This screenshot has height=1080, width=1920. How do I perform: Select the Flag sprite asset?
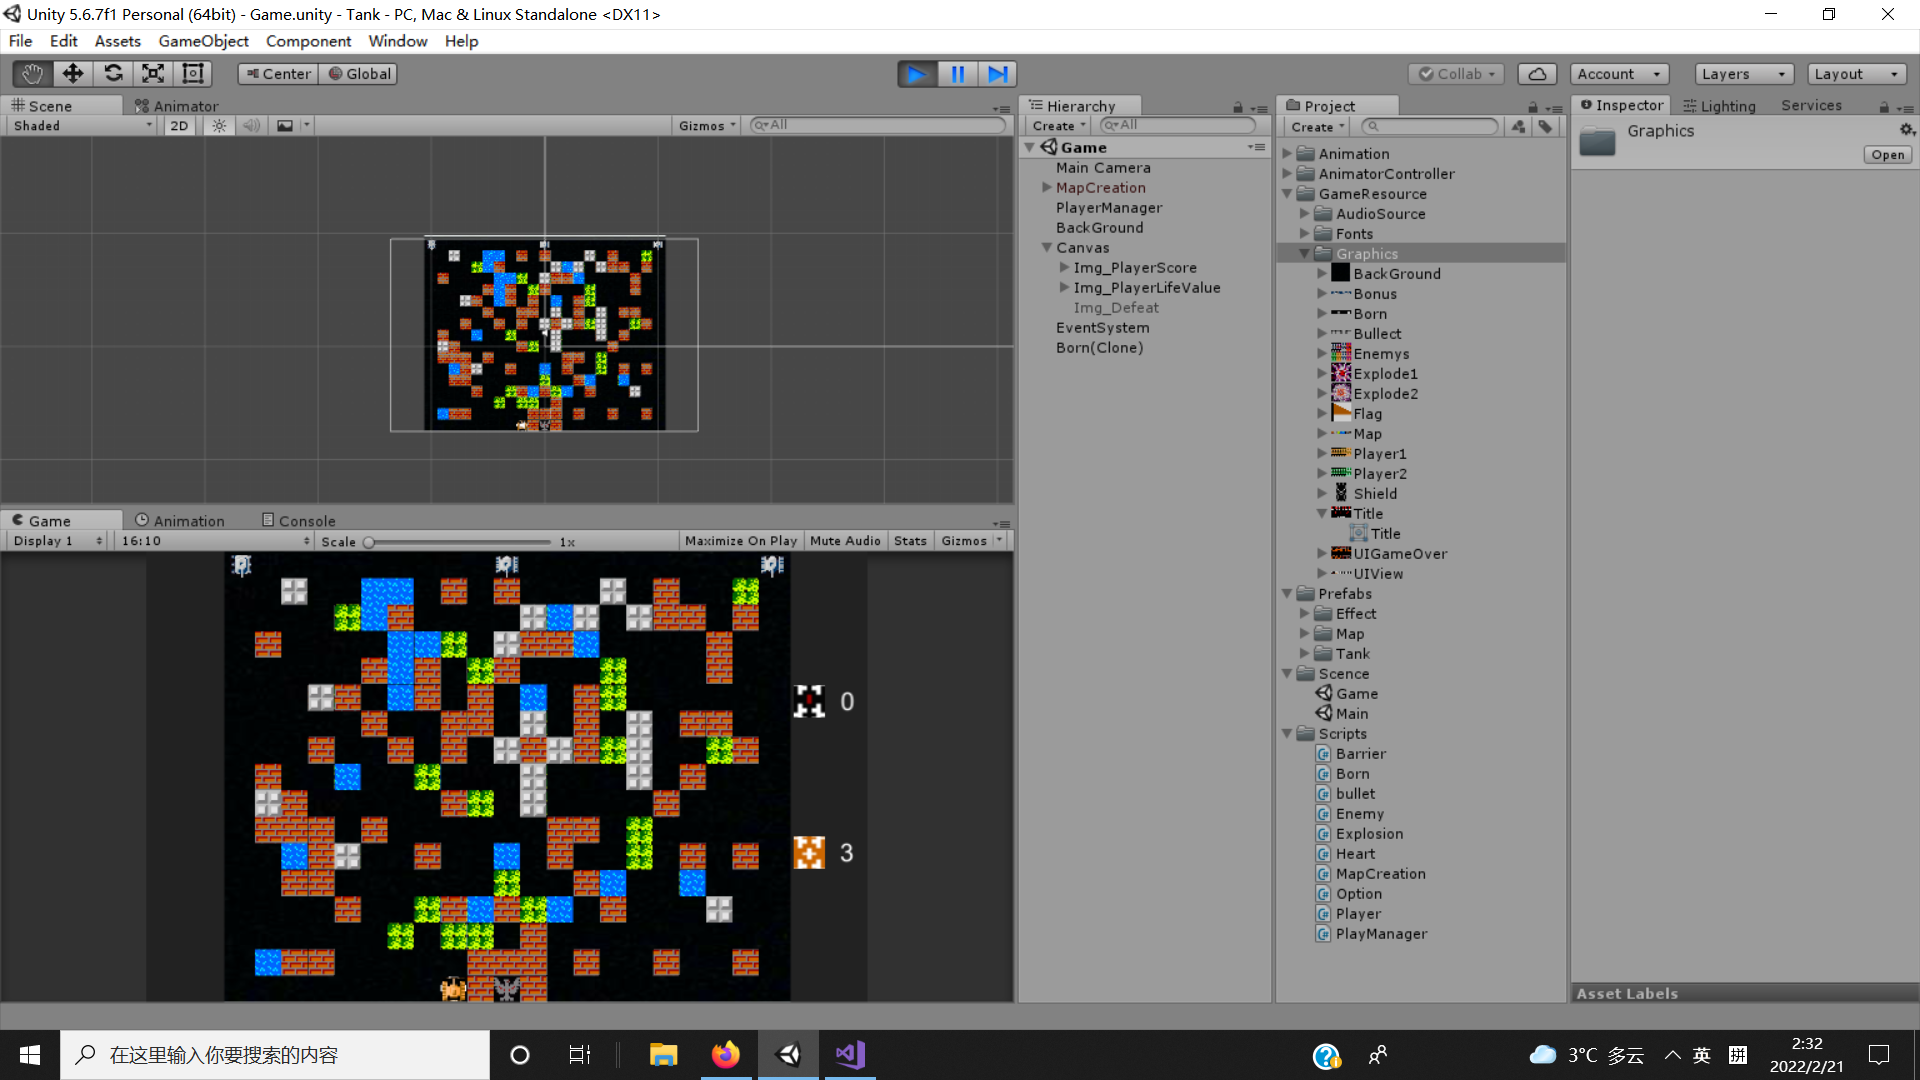coord(1367,413)
